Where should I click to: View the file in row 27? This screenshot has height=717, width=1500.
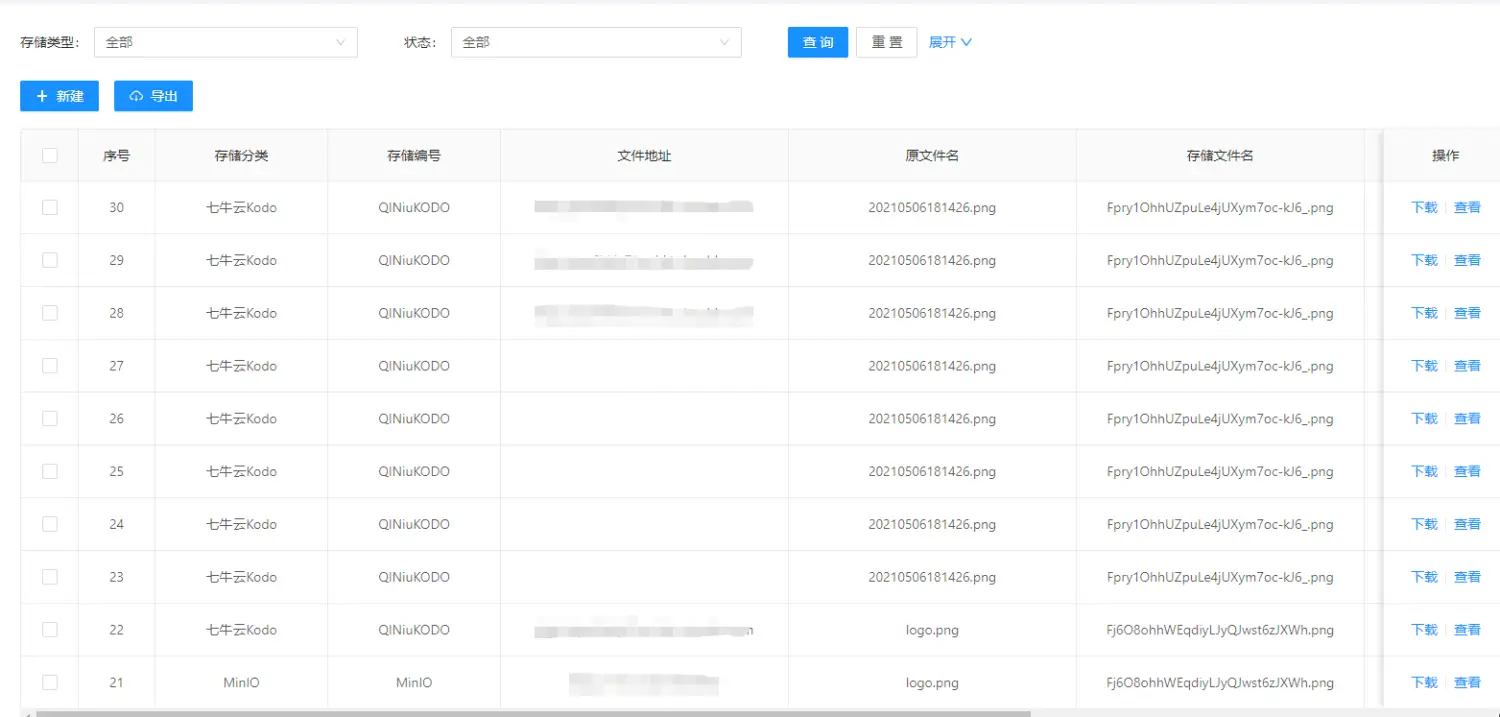(1467, 366)
